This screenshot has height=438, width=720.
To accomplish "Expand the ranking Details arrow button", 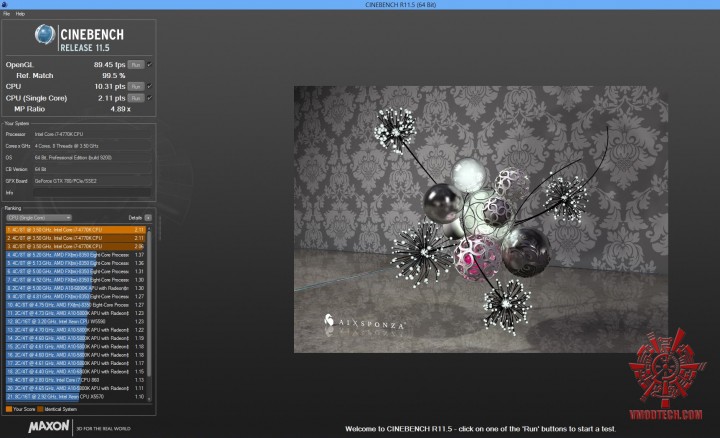I will click(148, 218).
